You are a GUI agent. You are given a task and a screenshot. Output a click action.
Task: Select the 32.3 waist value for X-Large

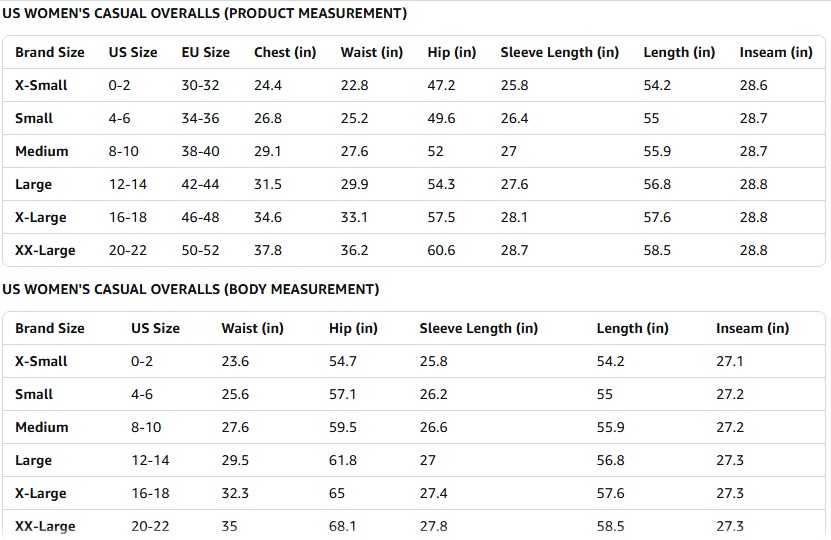235,493
